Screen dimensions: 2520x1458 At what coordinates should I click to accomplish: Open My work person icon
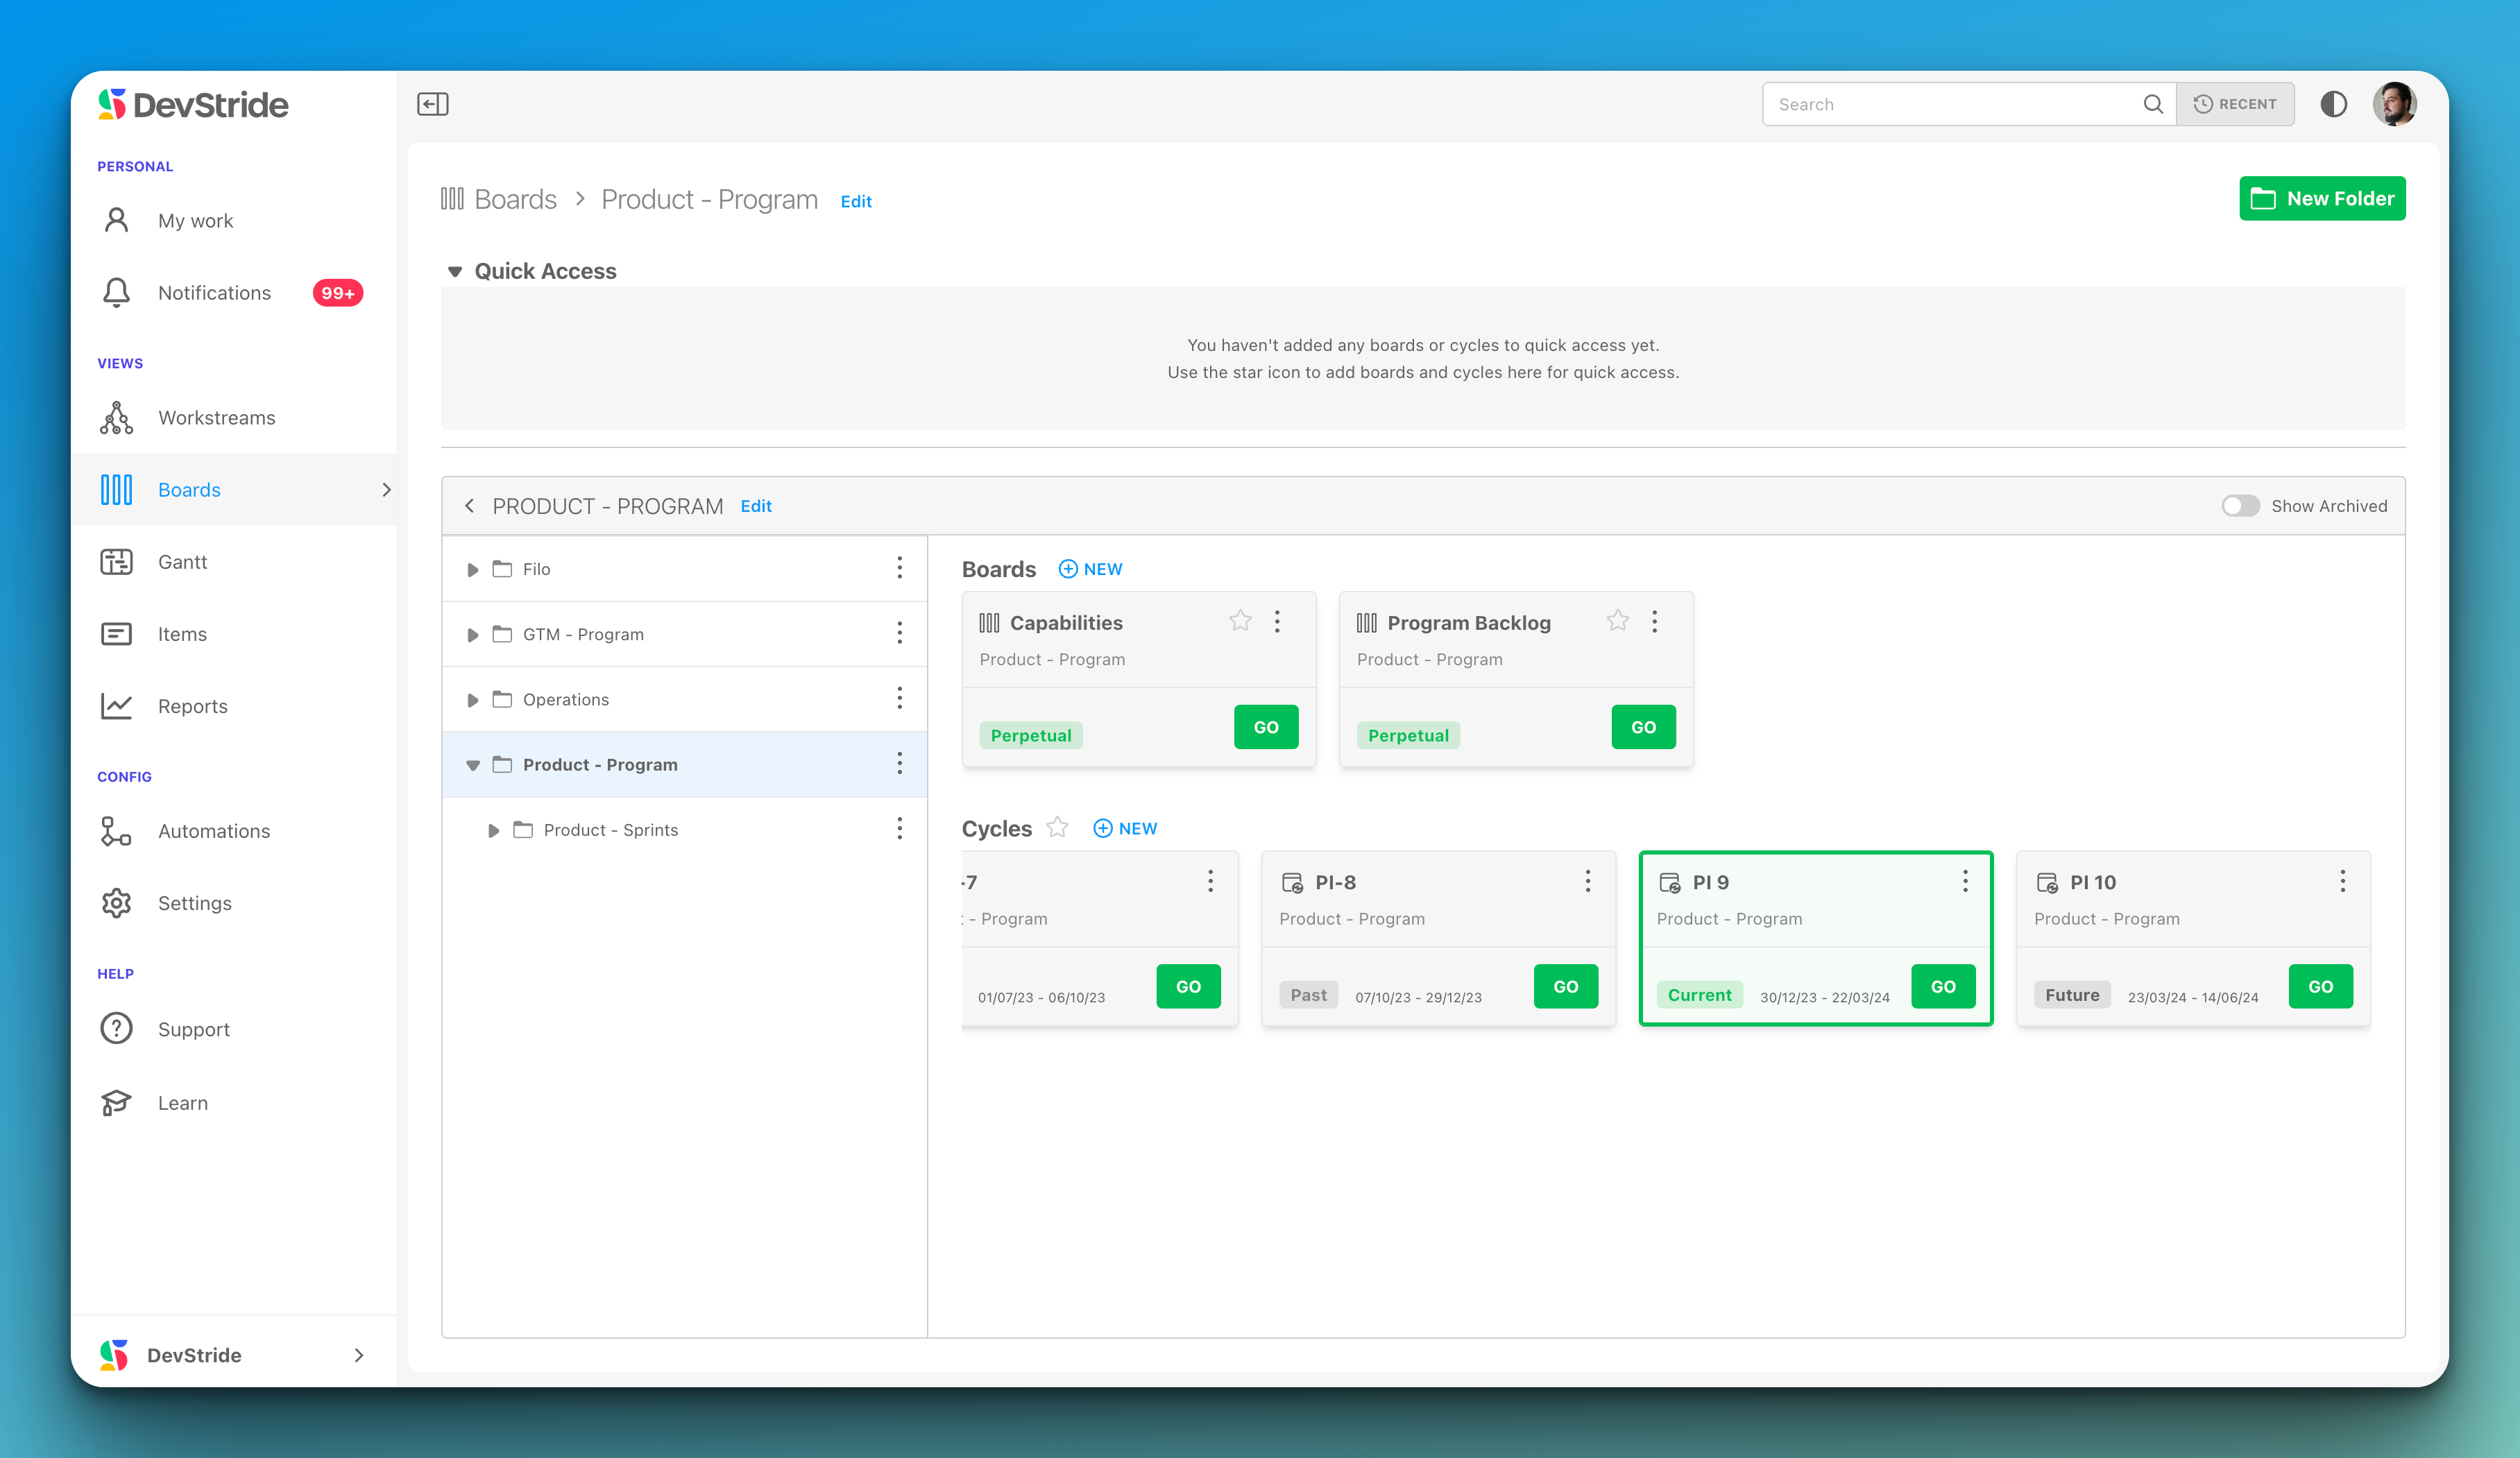point(116,220)
